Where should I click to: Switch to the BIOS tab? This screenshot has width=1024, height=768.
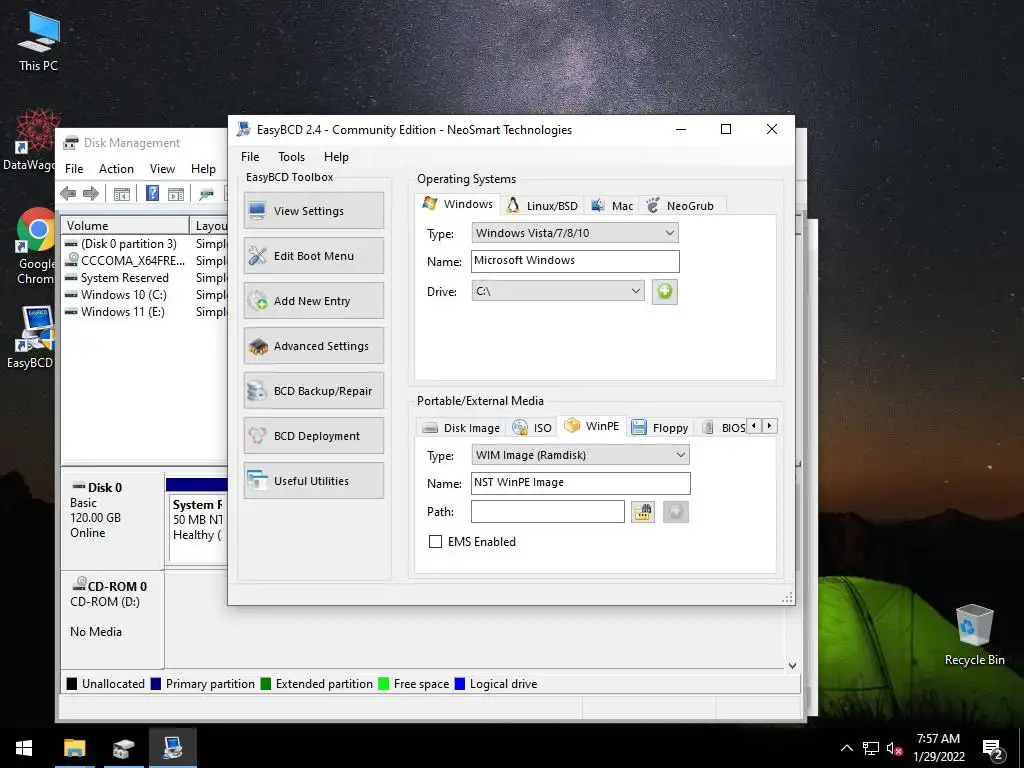pos(723,428)
